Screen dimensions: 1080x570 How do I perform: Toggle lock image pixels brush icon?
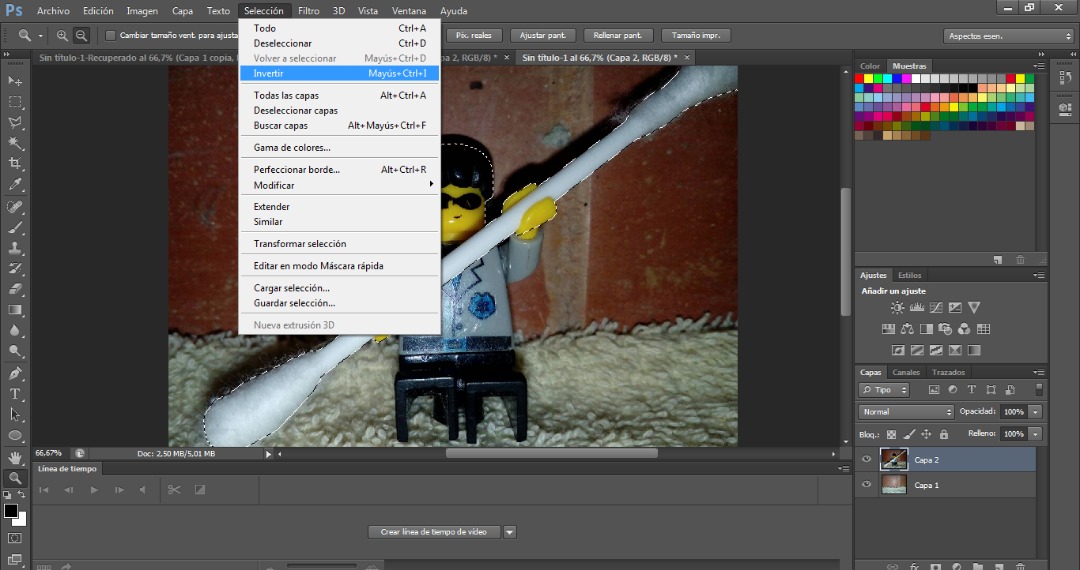pyautogui.click(x=909, y=434)
